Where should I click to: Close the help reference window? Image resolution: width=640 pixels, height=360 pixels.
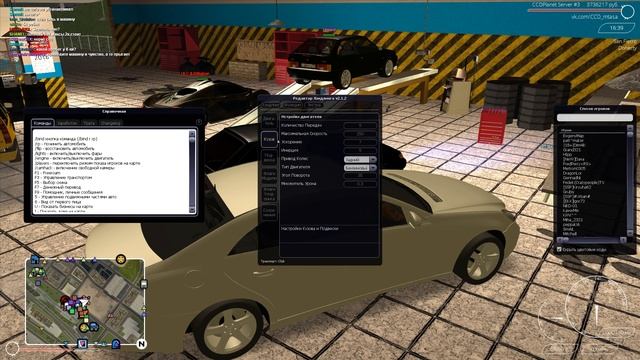click(199, 122)
